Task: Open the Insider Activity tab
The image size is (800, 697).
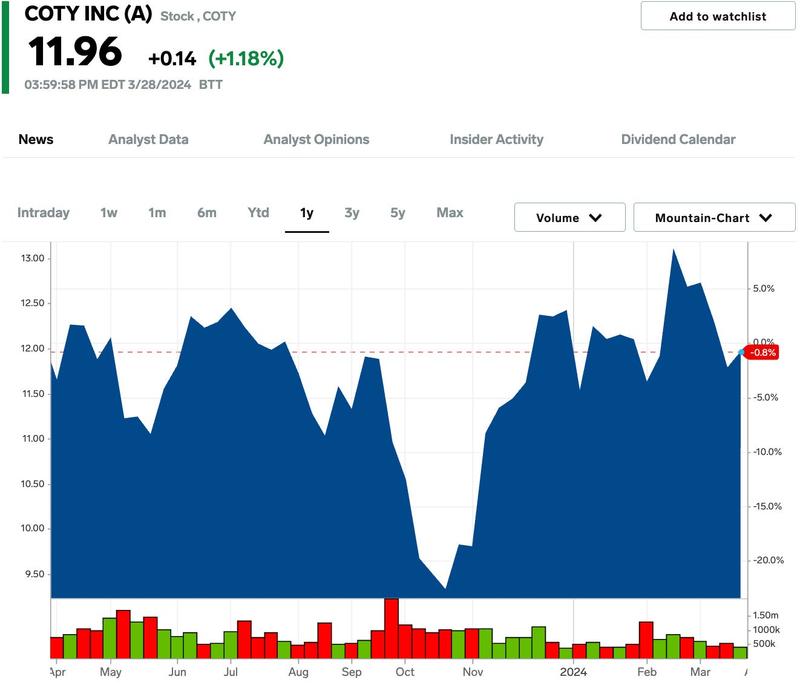Action: [496, 139]
